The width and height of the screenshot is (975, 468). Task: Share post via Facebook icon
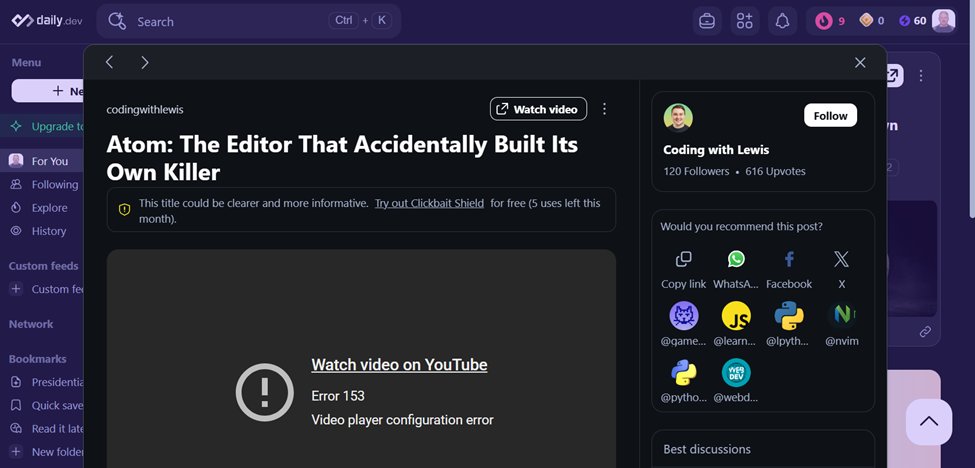[789, 259]
